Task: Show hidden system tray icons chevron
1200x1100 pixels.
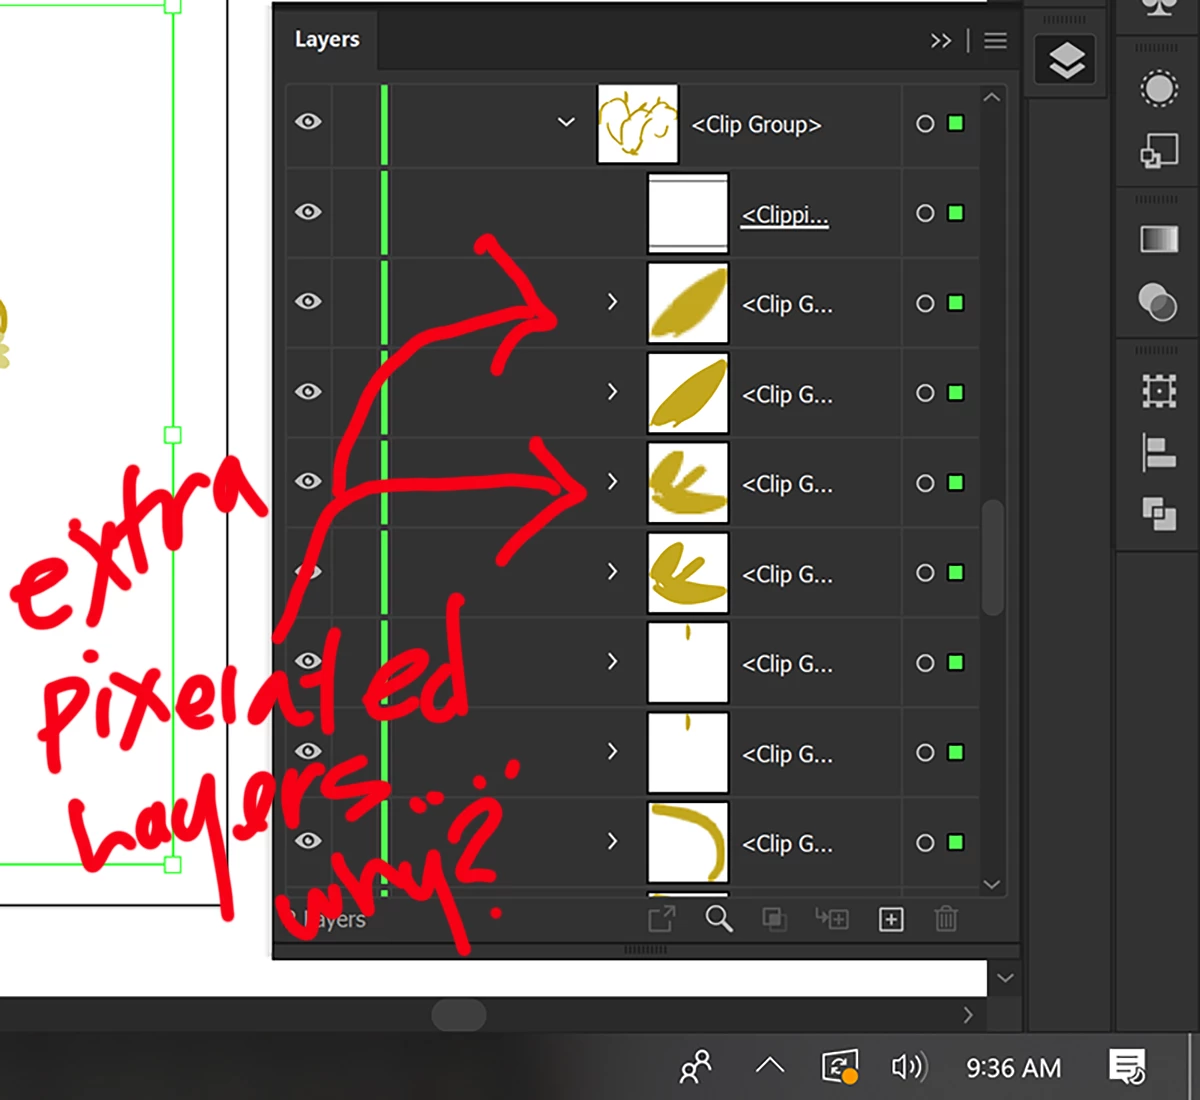Action: (769, 1066)
